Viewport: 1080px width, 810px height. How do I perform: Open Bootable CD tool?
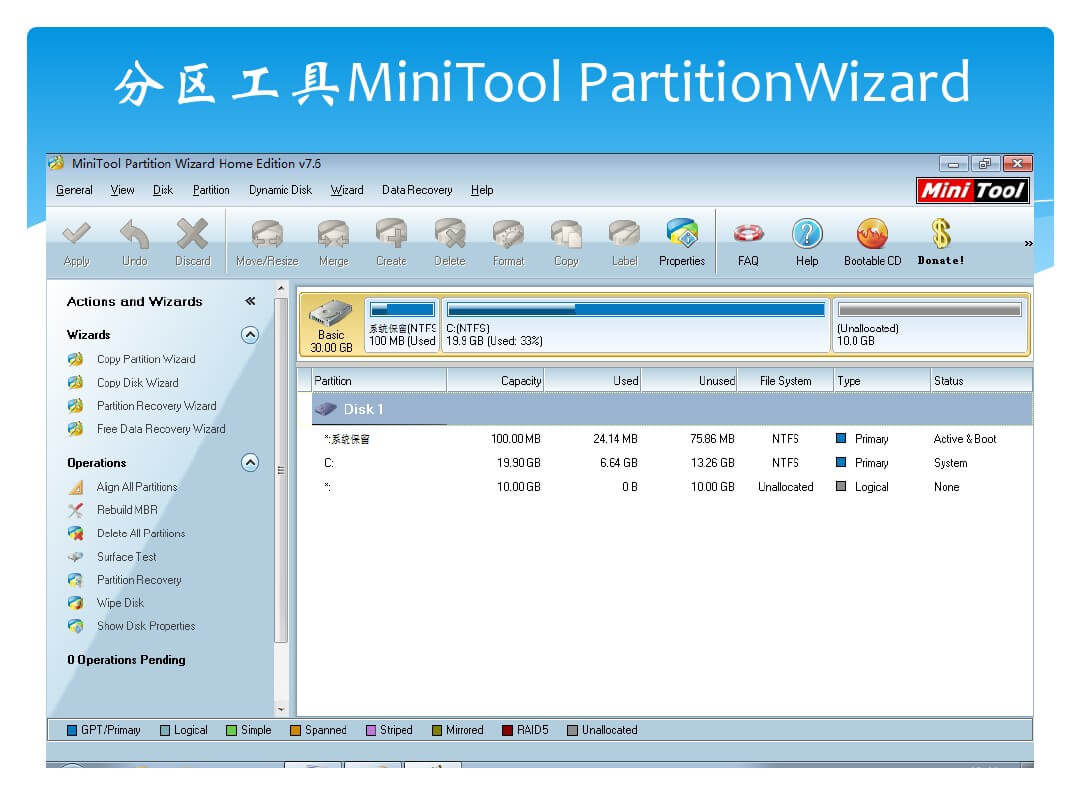coord(872,236)
